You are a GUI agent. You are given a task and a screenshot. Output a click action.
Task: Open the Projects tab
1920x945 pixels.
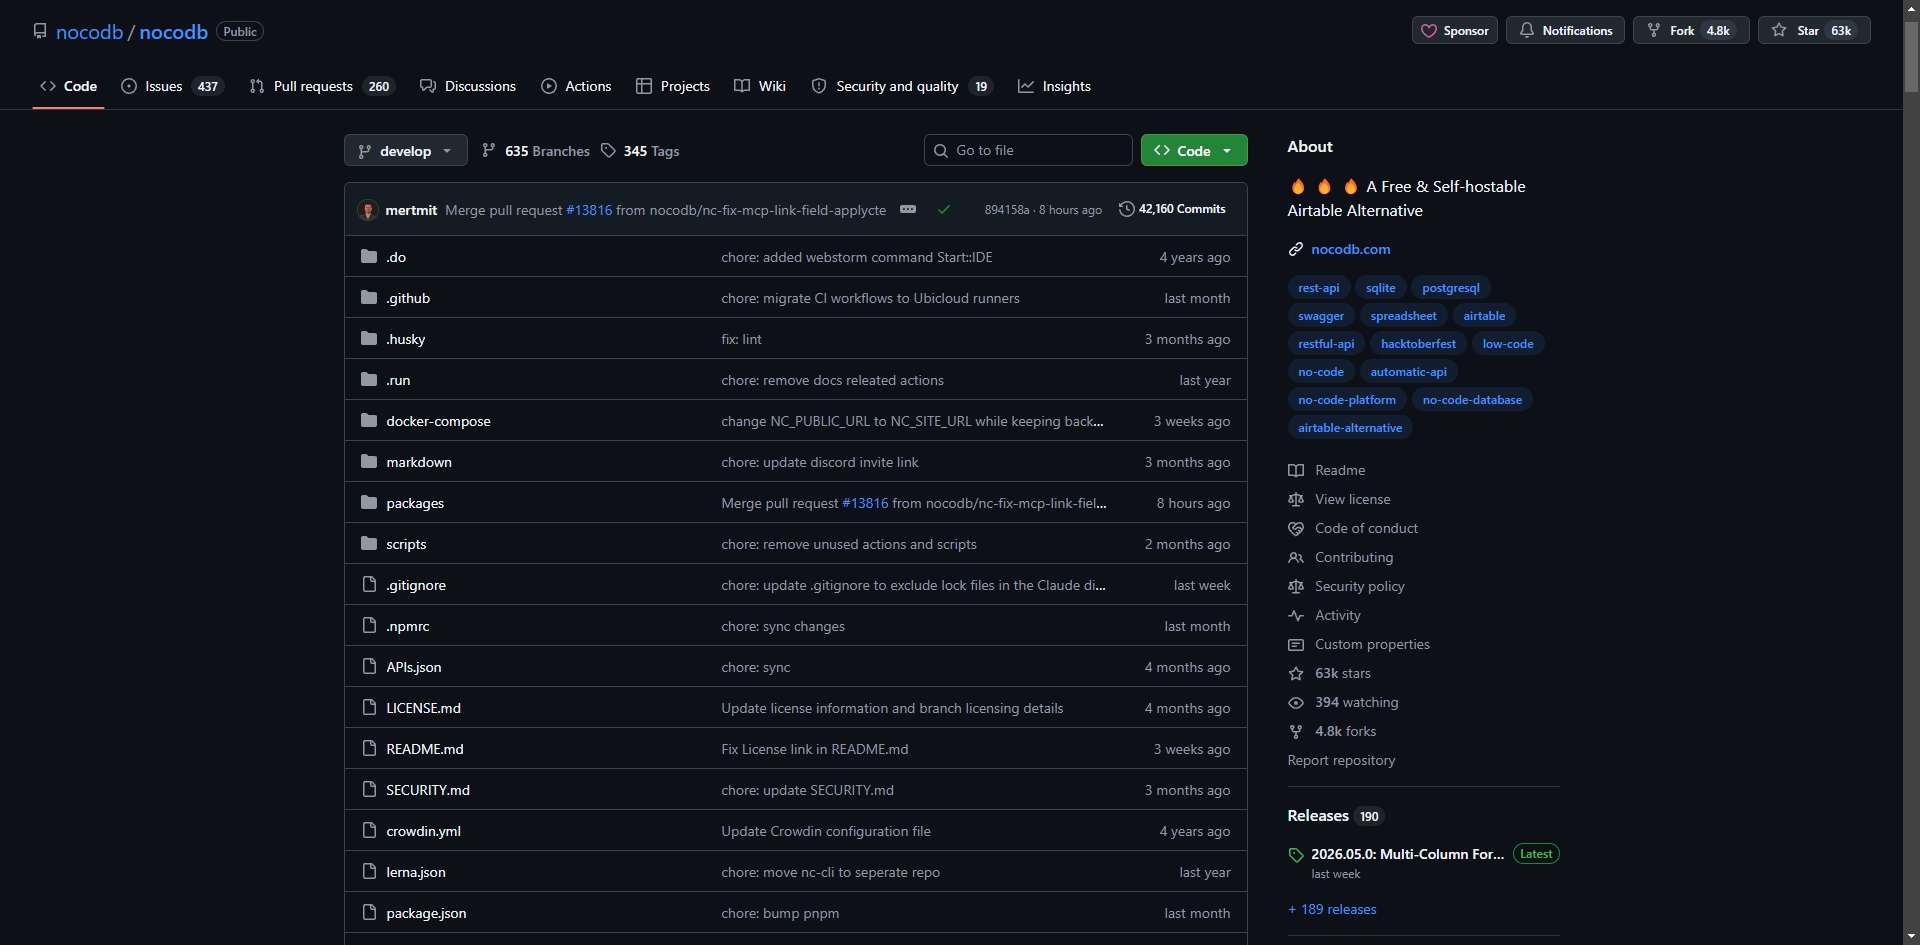click(x=673, y=86)
